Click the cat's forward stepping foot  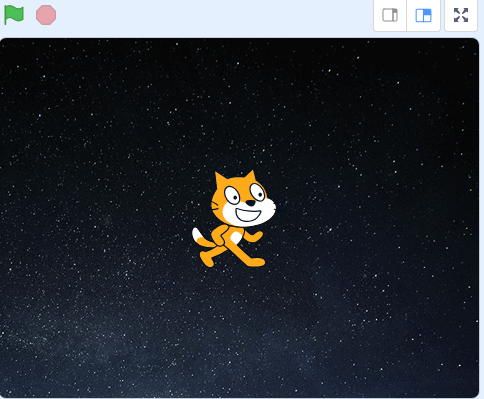256,262
